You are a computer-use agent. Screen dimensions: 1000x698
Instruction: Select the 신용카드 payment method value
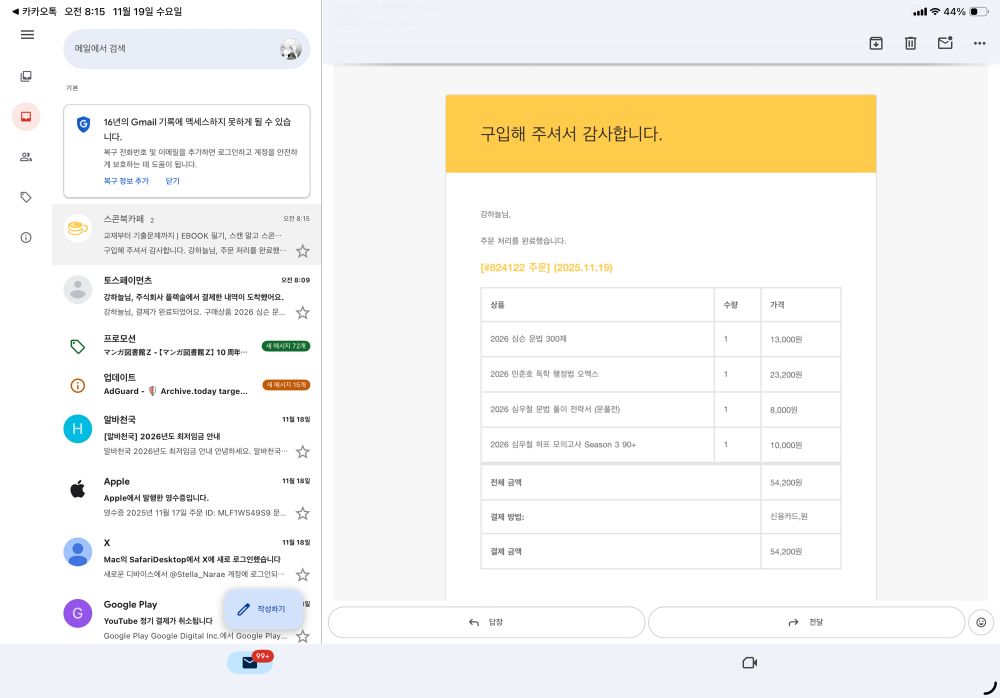click(x=789, y=516)
